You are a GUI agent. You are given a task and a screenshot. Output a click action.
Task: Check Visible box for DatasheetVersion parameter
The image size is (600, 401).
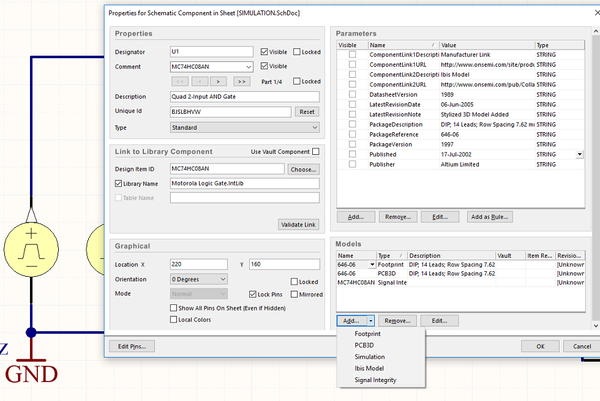352,95
